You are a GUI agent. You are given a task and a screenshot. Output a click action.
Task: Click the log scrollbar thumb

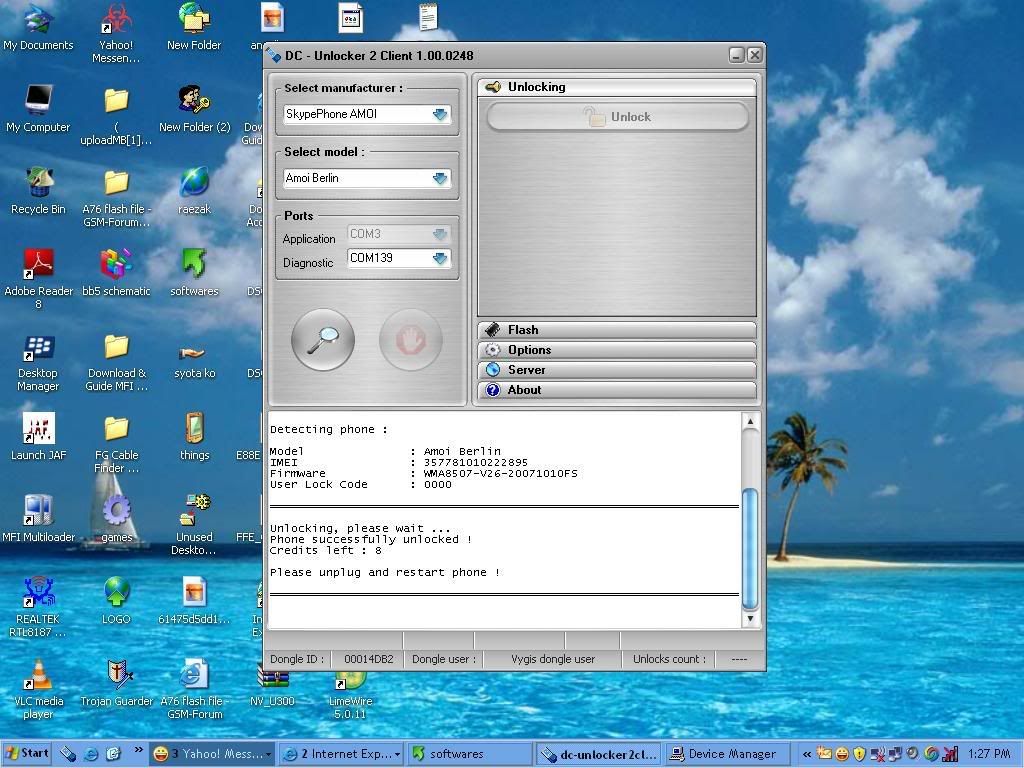pos(750,549)
